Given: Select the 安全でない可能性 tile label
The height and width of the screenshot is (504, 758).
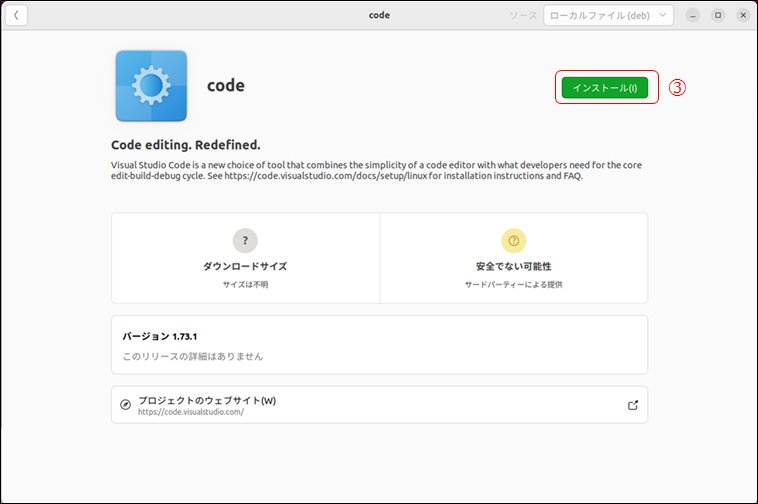Looking at the screenshot, I should pyautogui.click(x=513, y=267).
